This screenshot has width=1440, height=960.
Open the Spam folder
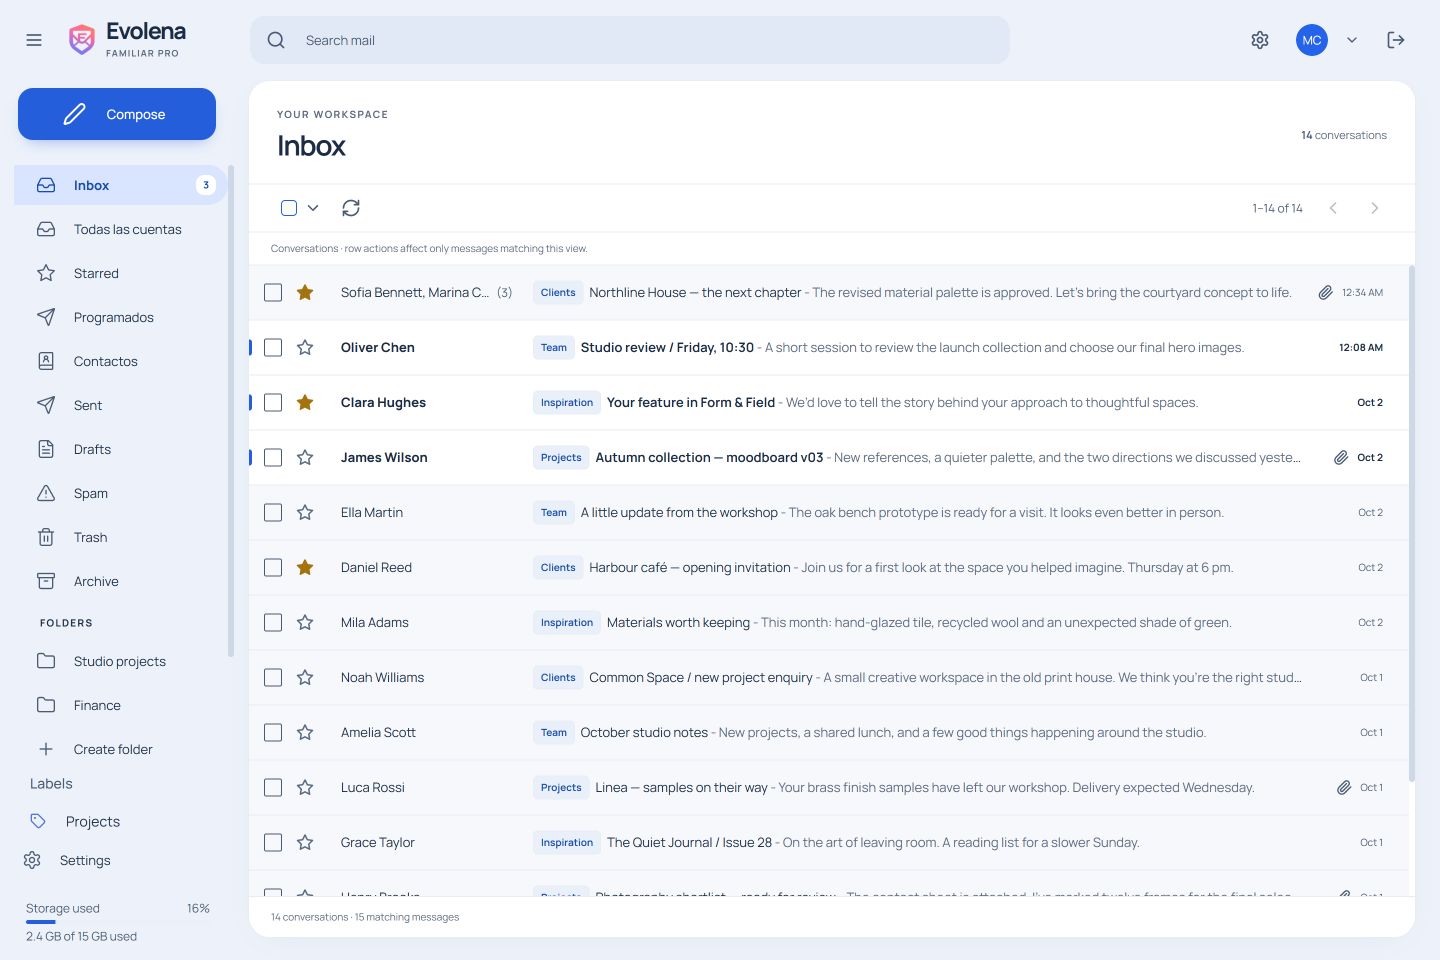120,493
